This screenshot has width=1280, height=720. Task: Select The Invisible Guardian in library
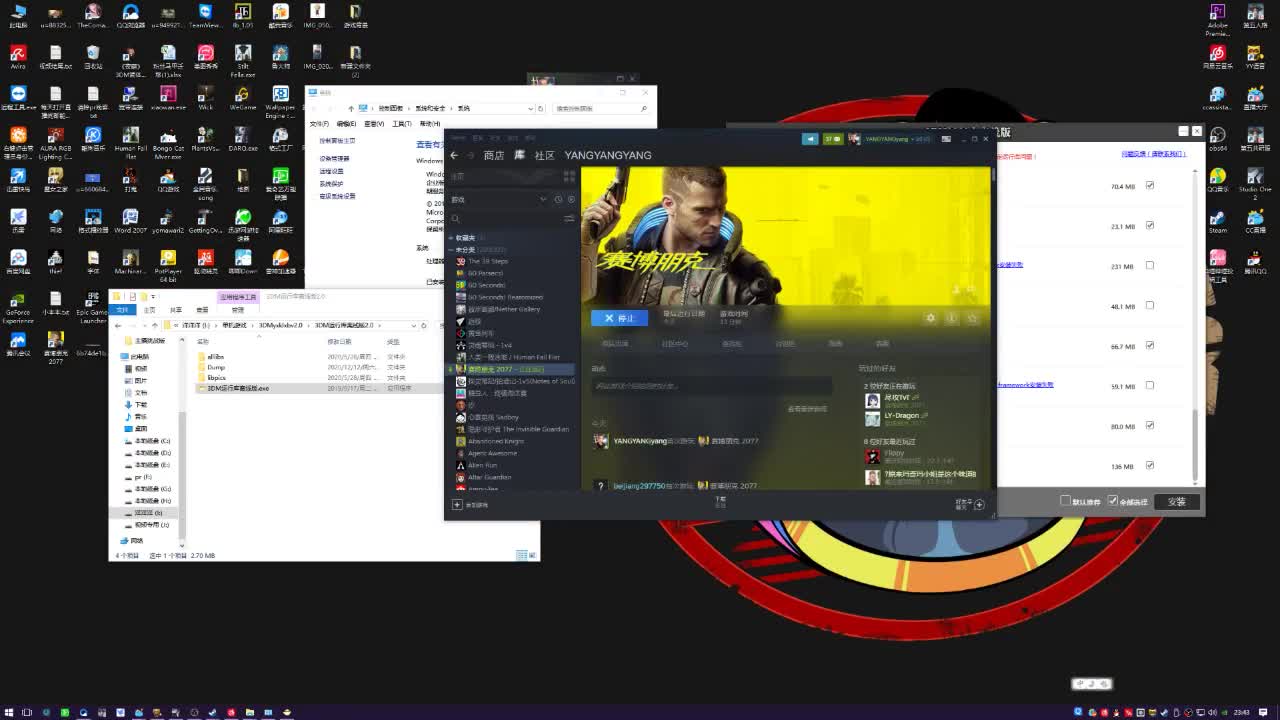point(518,429)
